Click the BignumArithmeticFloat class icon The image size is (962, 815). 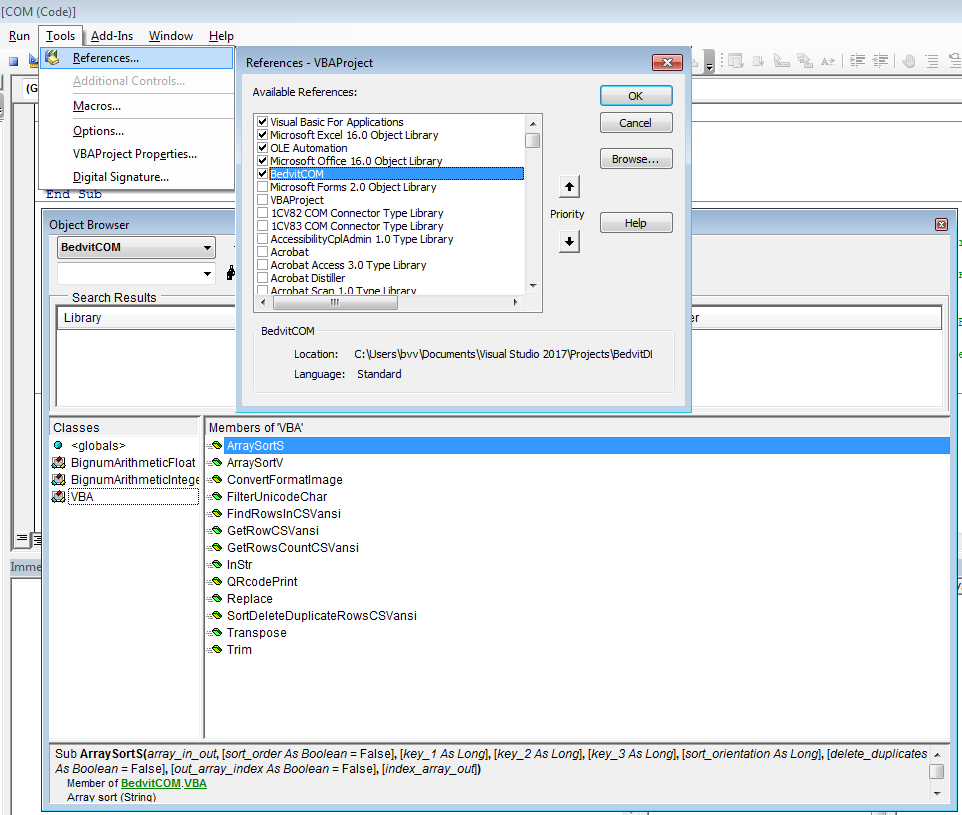coord(59,463)
